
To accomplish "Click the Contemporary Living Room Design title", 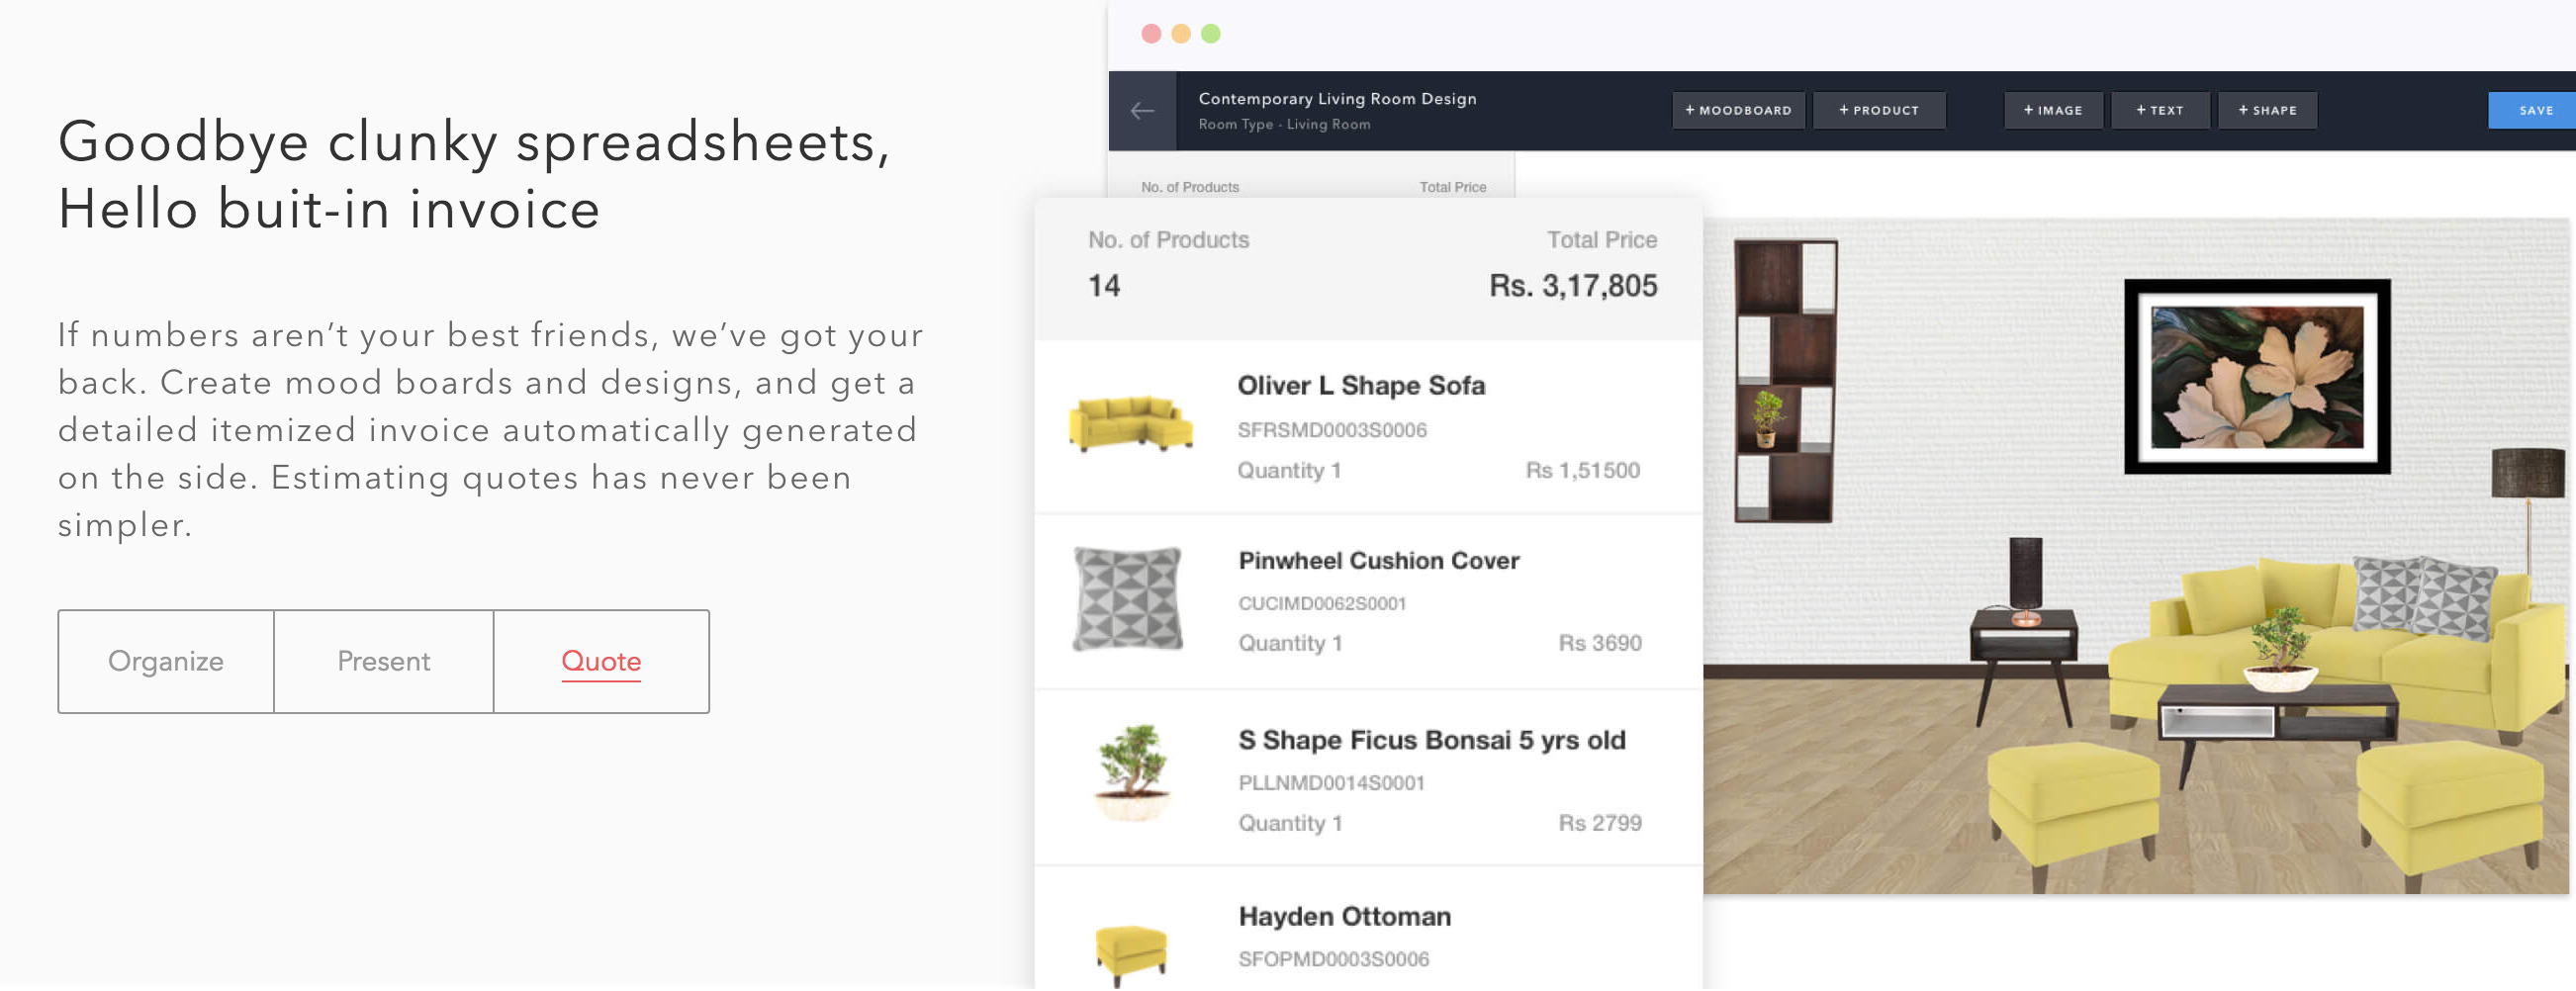I will (x=1337, y=98).
